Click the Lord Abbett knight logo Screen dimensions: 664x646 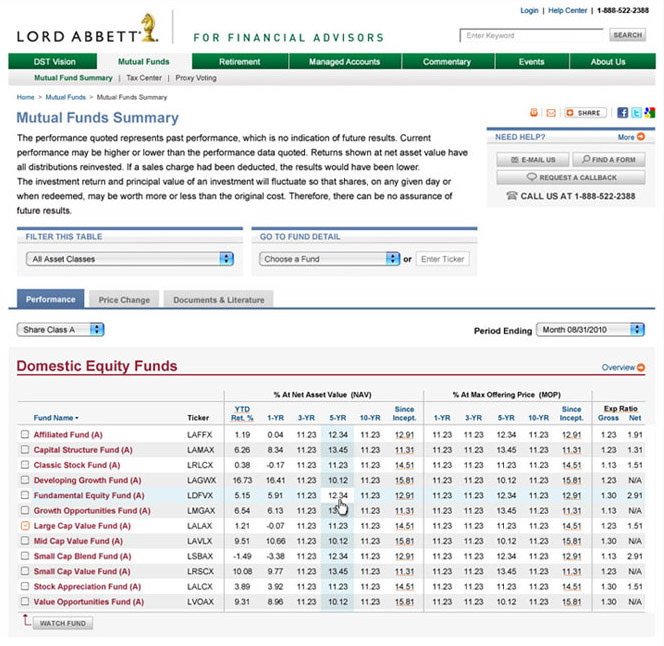(149, 27)
